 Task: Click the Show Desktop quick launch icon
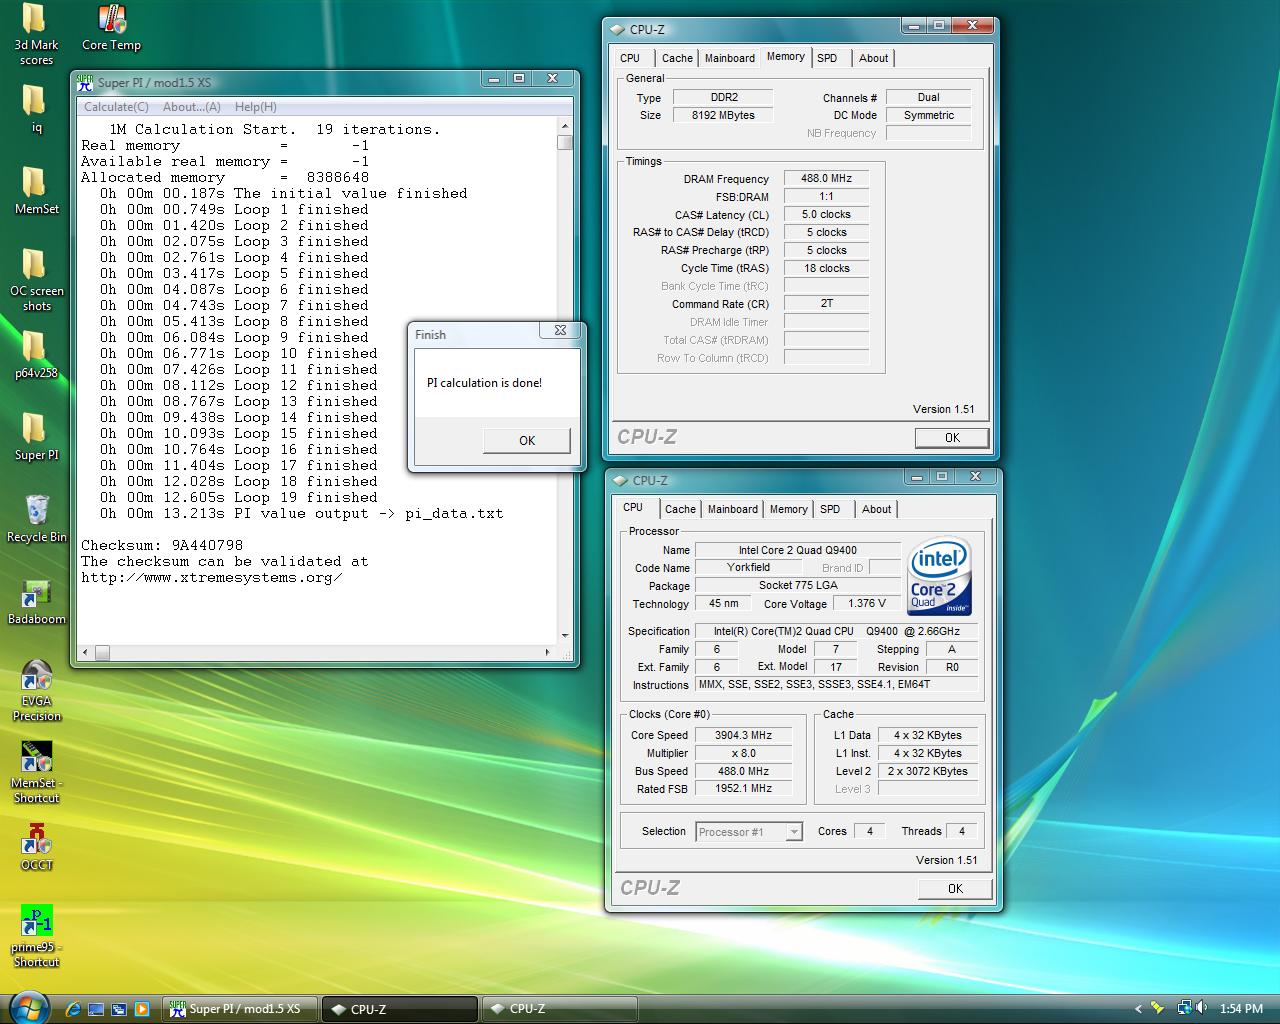(96, 1009)
